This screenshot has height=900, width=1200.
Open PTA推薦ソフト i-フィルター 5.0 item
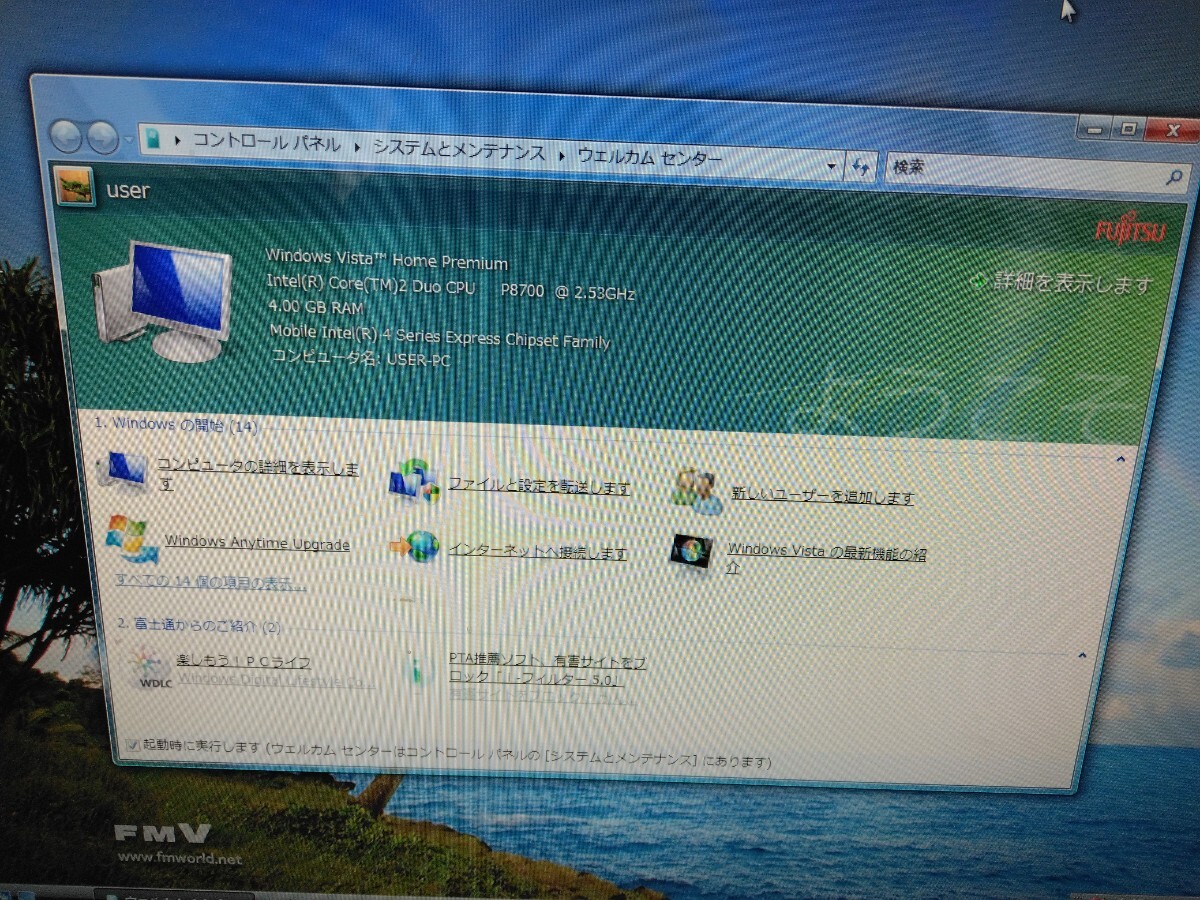pyautogui.click(x=547, y=670)
